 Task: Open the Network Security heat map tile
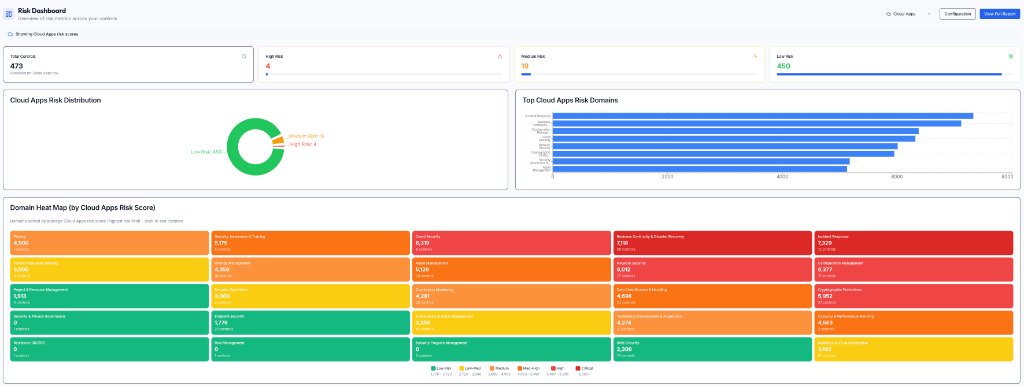click(x=713, y=269)
